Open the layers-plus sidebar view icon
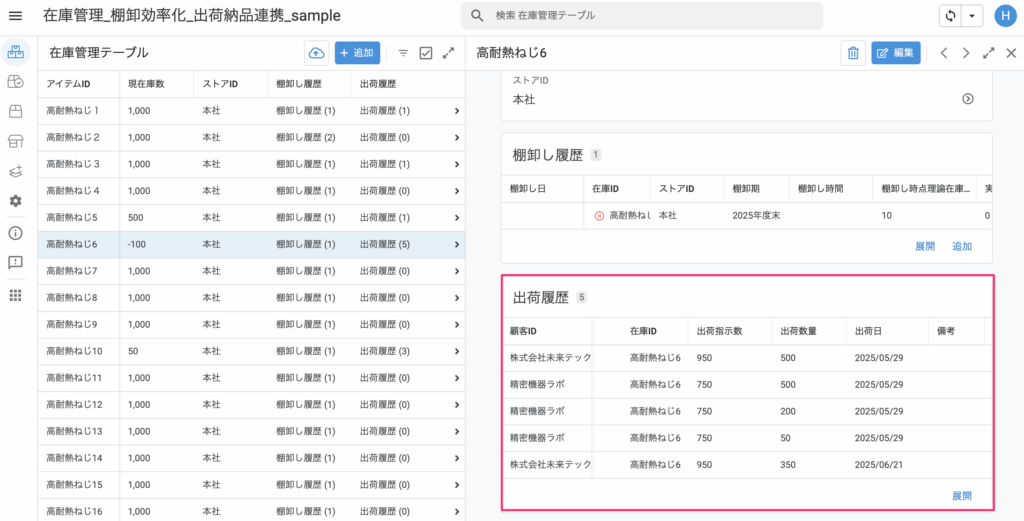 pyautogui.click(x=16, y=171)
